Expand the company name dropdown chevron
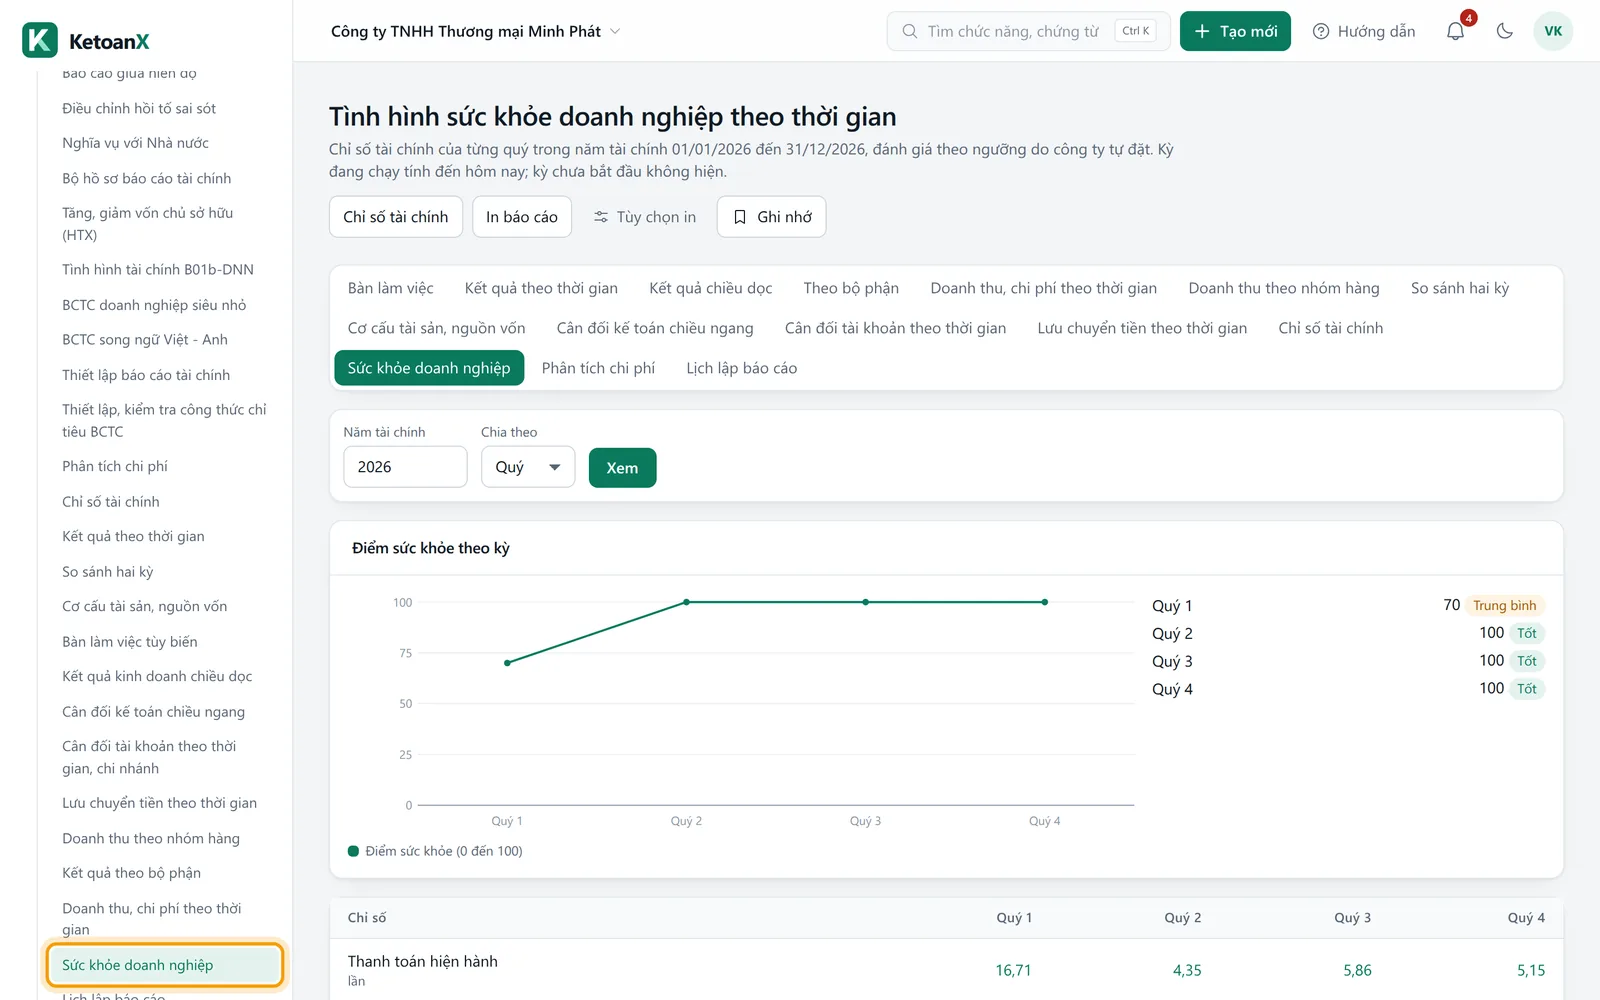Viewport: 1600px width, 1000px height. (615, 31)
